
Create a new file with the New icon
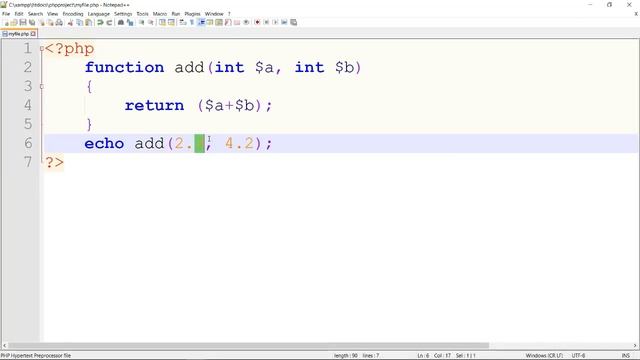tap(7, 22)
